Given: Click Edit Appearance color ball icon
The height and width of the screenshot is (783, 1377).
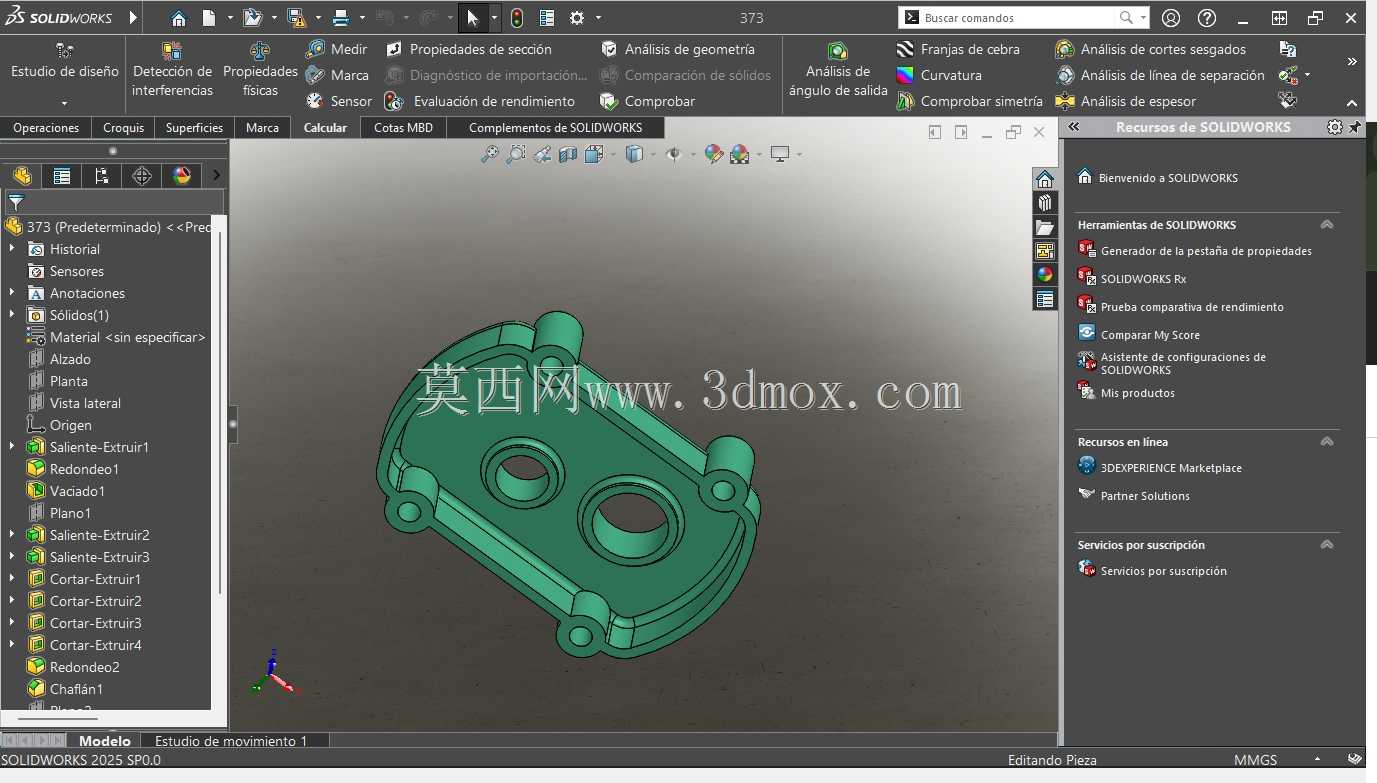Looking at the screenshot, I should [x=713, y=154].
